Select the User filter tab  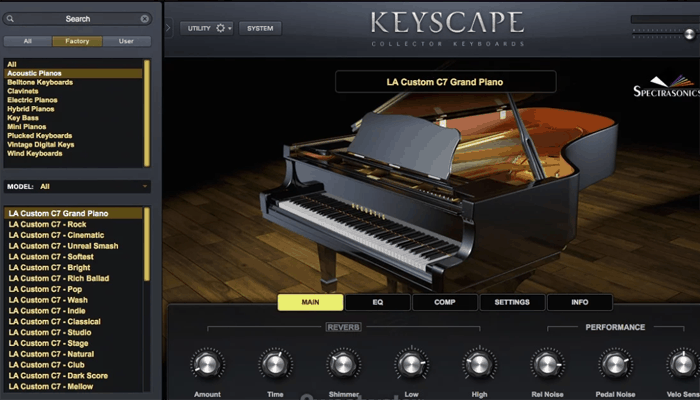(x=126, y=41)
